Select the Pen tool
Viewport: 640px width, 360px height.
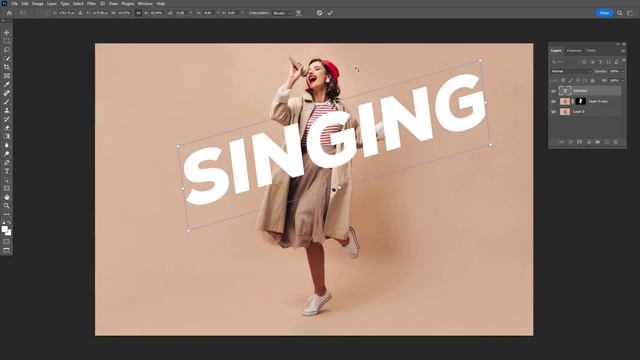[x=7, y=162]
